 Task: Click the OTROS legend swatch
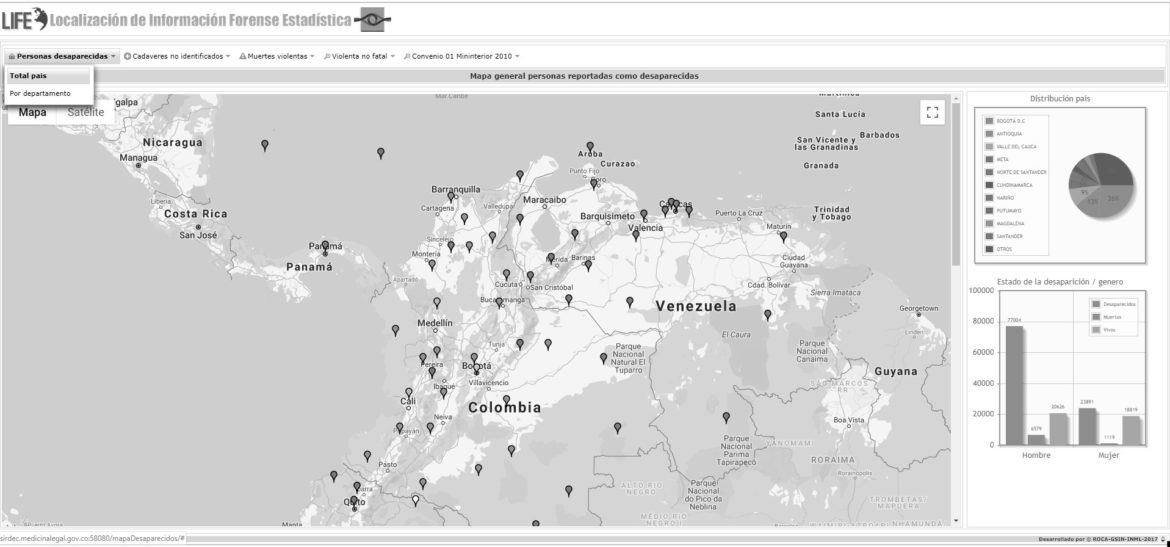989,249
